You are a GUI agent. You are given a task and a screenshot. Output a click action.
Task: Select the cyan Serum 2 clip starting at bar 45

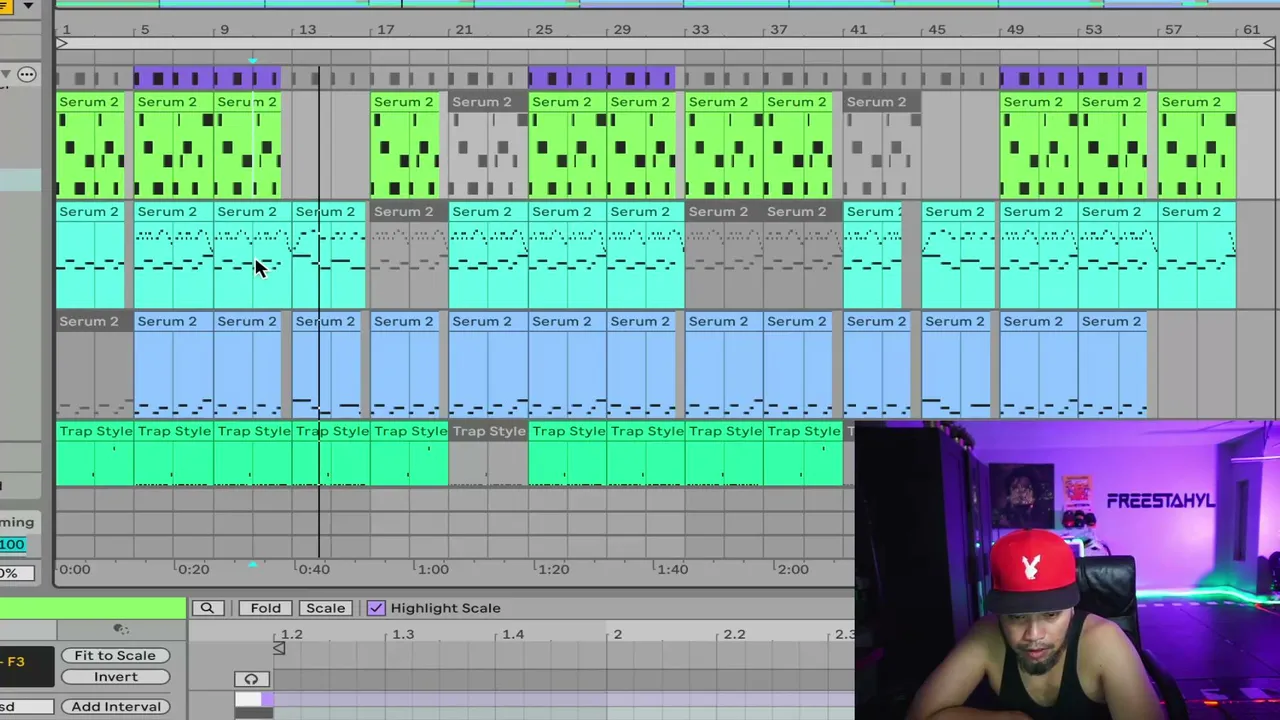pyautogui.click(x=960, y=255)
